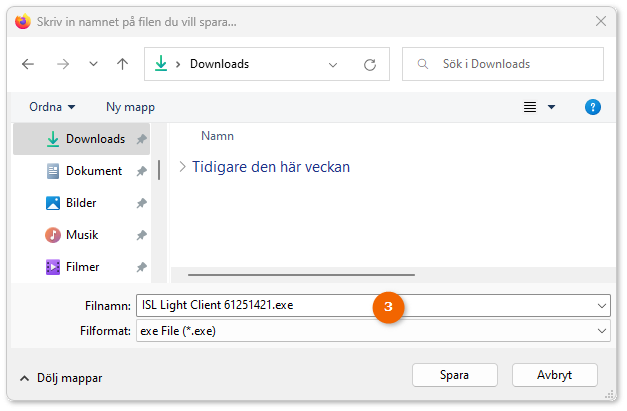Select Dokument in the sidebar
This screenshot has height=411, width=627.
coord(82,171)
